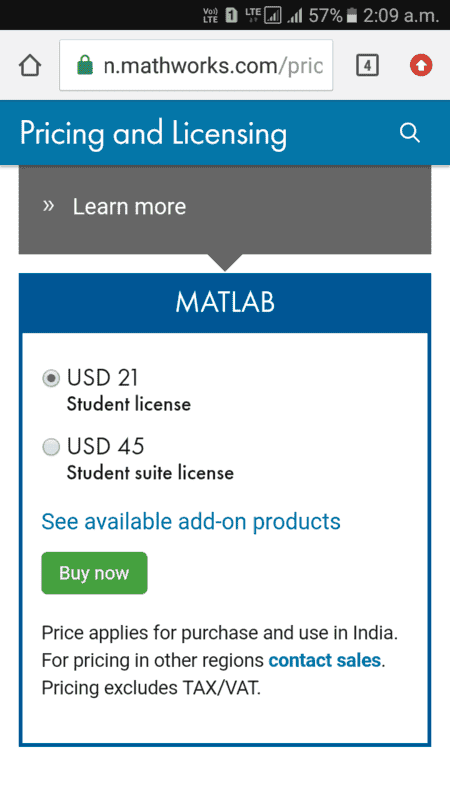Tap the SIM 1 indicator icon

pyautogui.click(x=231, y=16)
